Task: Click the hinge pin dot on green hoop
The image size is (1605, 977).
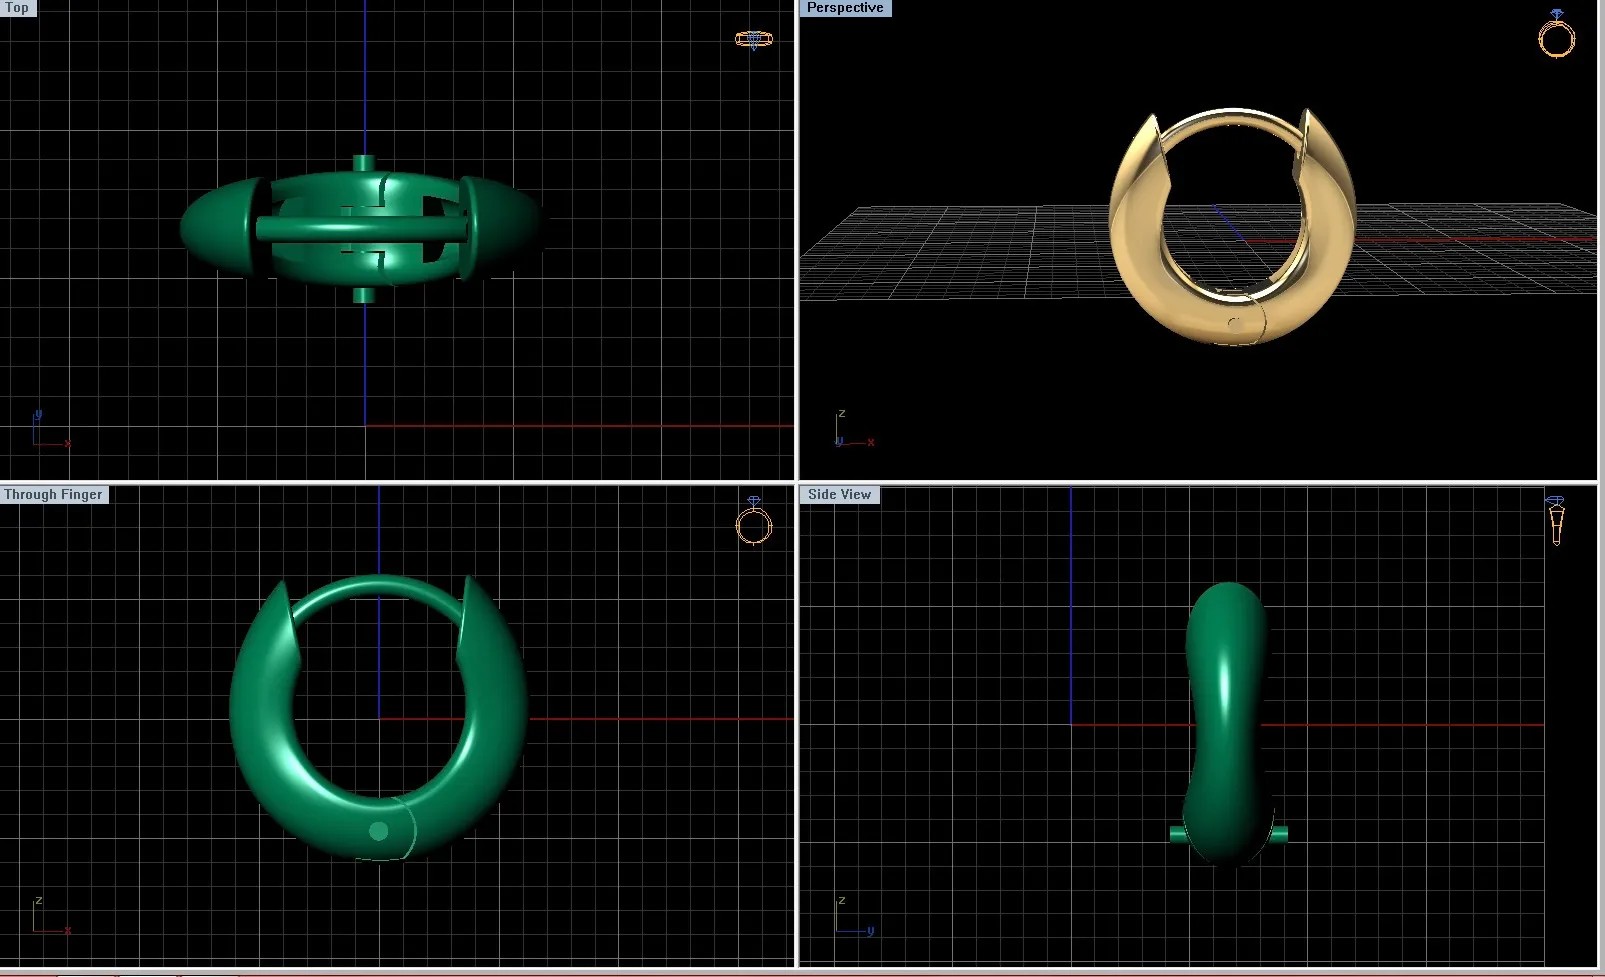Action: coord(378,831)
